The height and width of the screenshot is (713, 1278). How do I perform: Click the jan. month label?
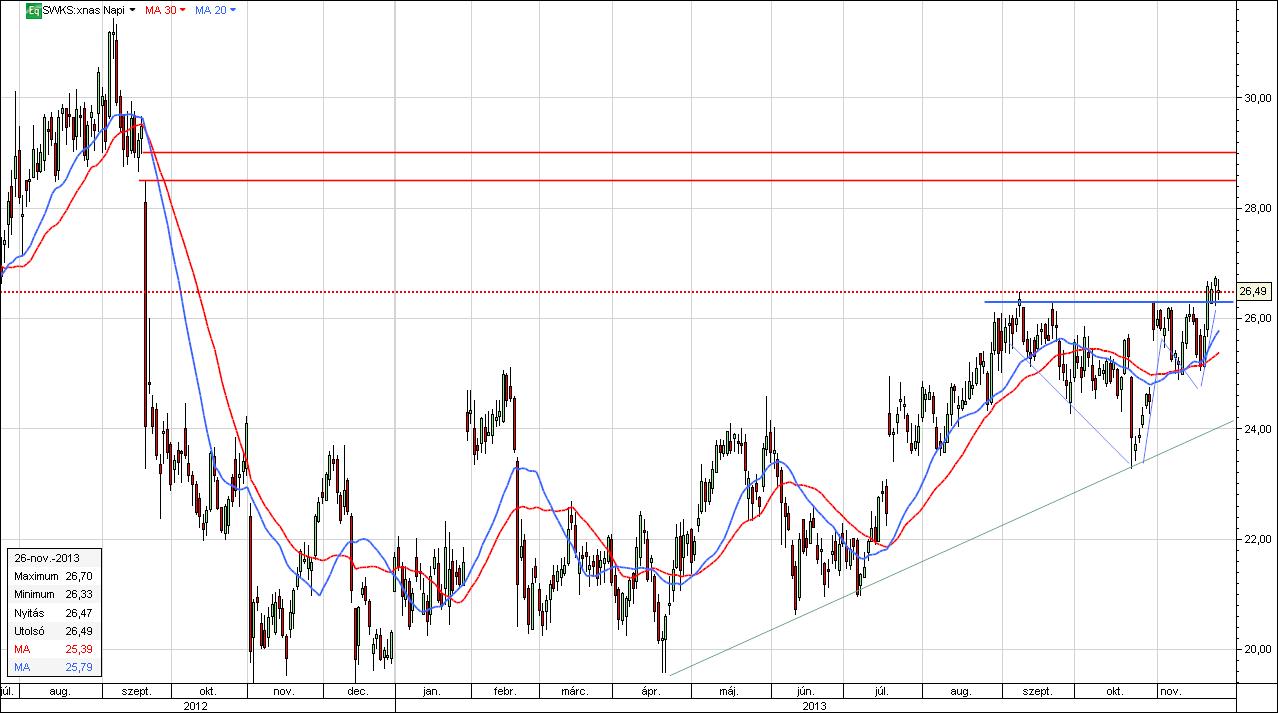point(432,691)
